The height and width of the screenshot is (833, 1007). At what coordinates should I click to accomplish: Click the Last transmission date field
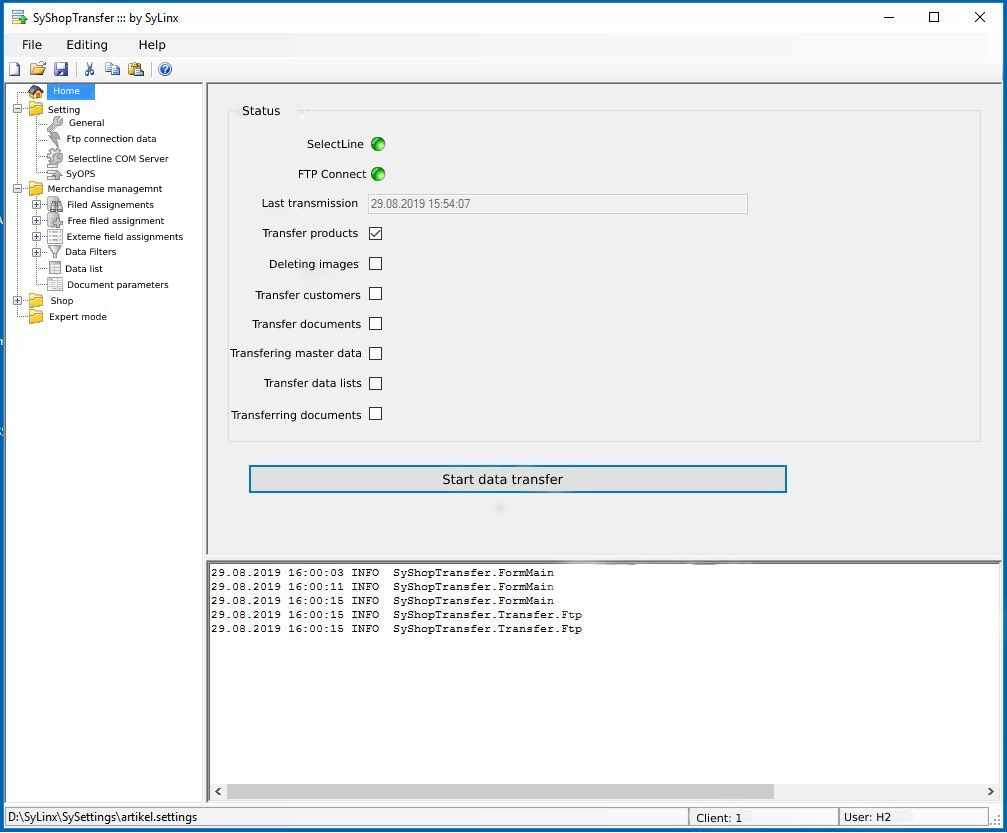557,204
